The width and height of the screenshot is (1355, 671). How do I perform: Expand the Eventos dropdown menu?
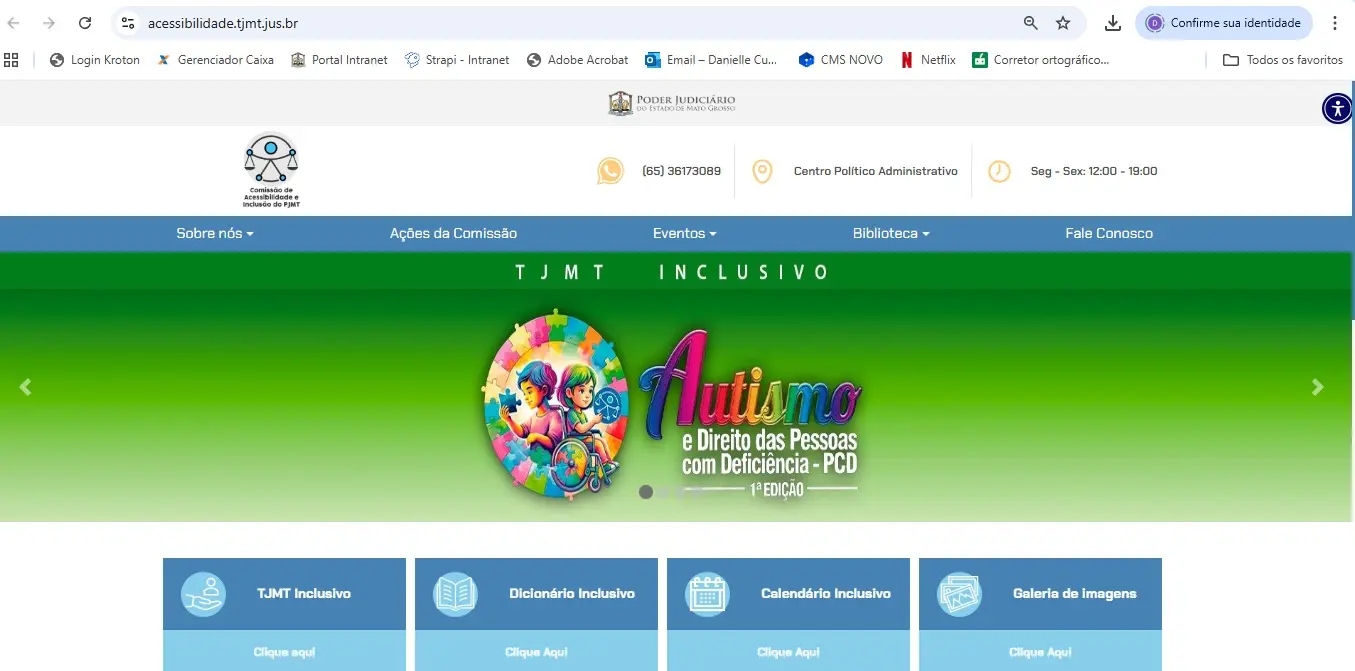(684, 233)
